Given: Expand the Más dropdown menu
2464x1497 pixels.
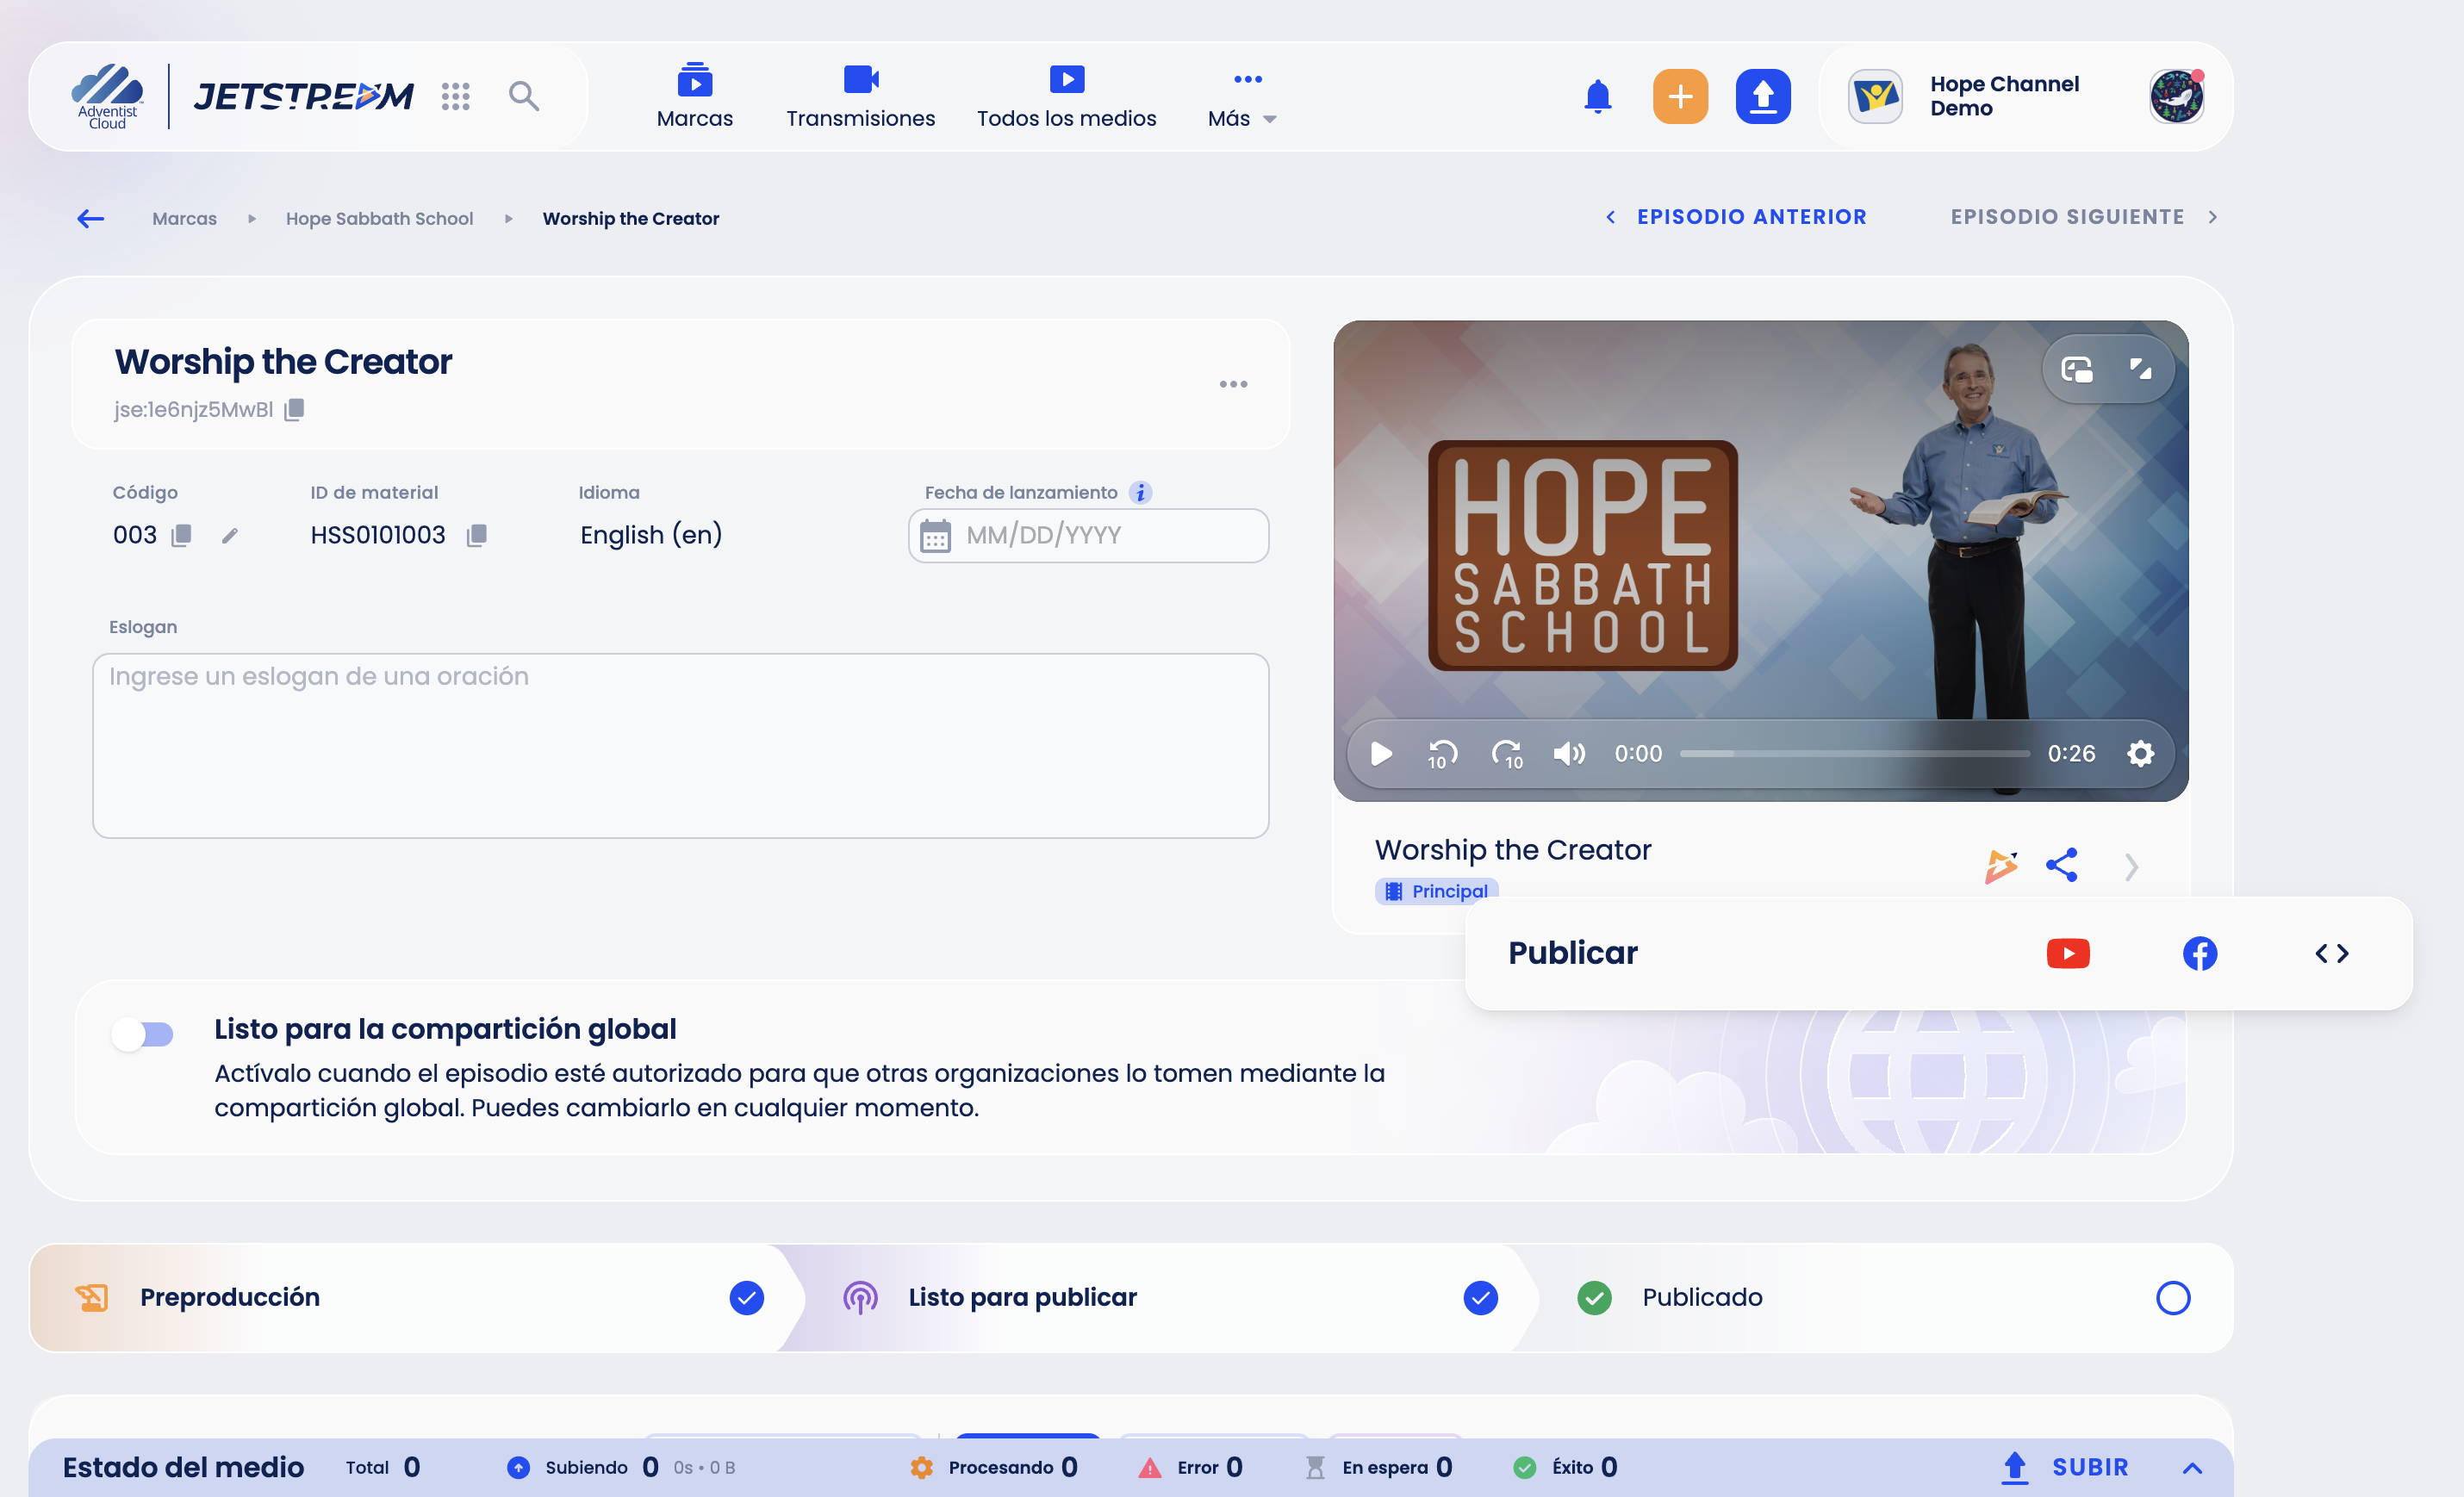Looking at the screenshot, I should click(1242, 99).
